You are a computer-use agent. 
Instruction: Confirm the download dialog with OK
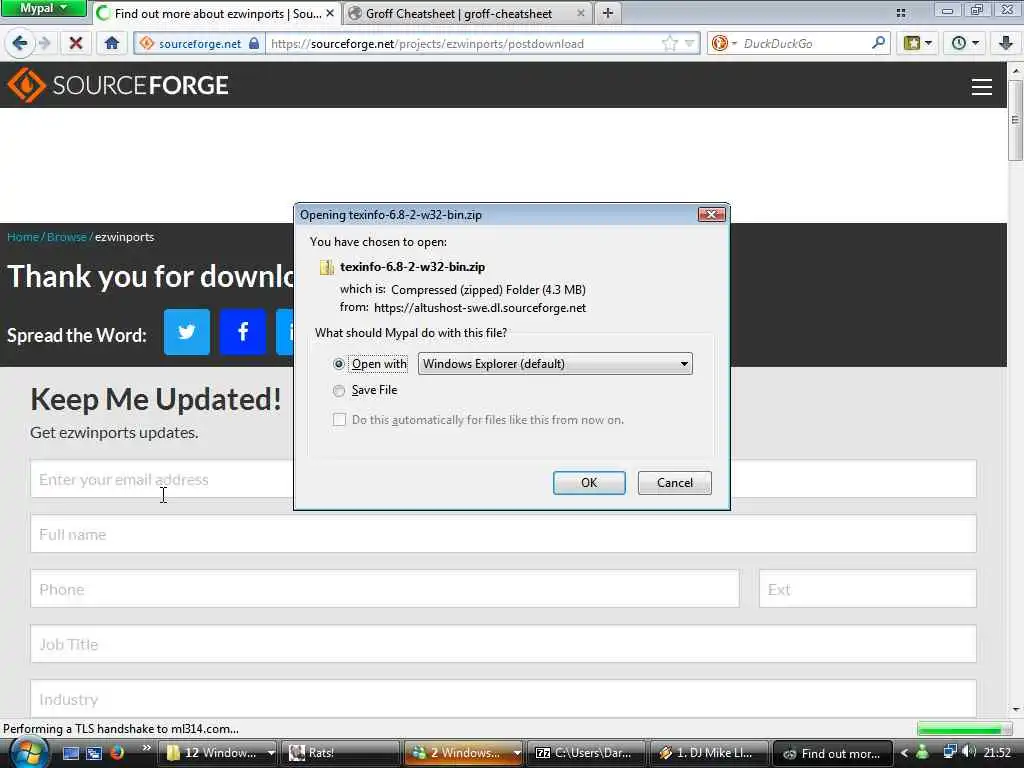[x=589, y=483]
